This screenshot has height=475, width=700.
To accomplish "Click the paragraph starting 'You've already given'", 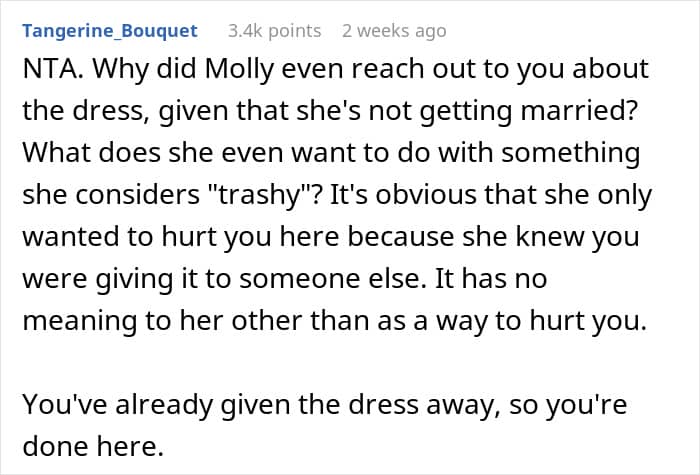I will click(x=325, y=425).
